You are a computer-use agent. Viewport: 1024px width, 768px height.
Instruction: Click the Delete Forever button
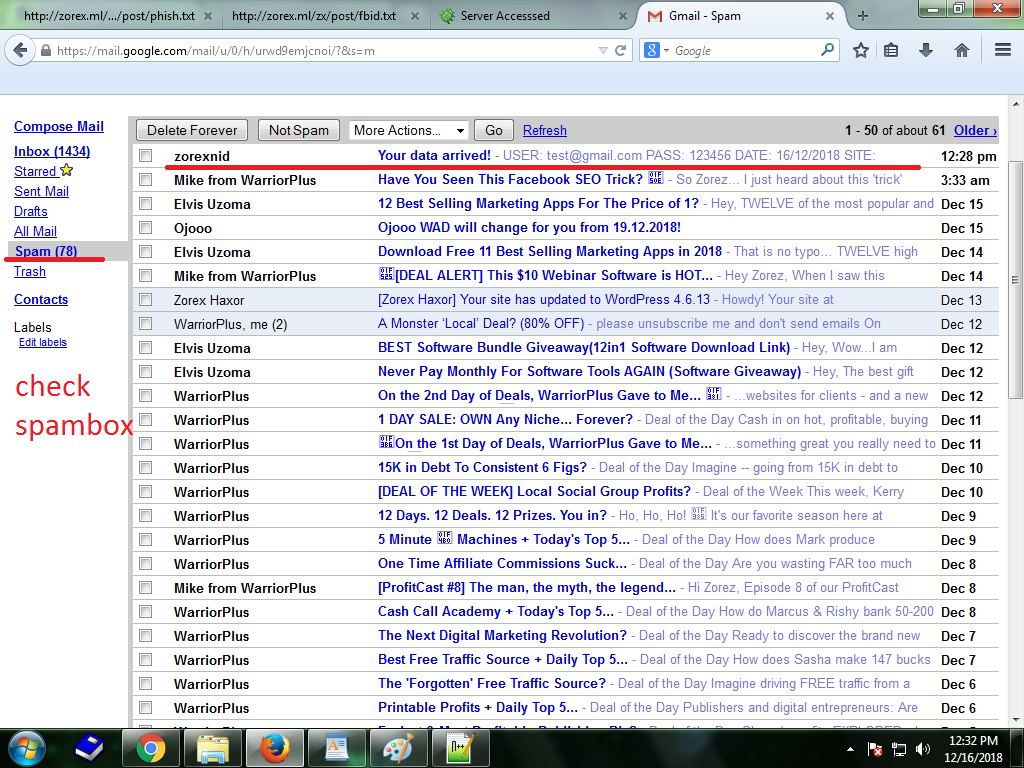click(x=192, y=130)
